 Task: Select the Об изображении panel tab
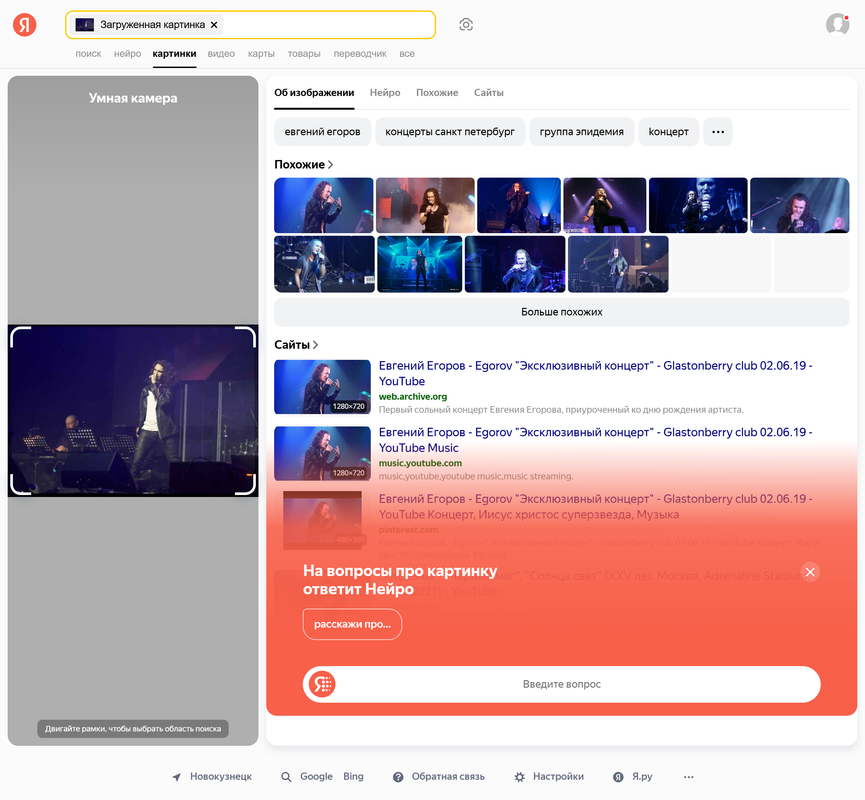tap(314, 93)
